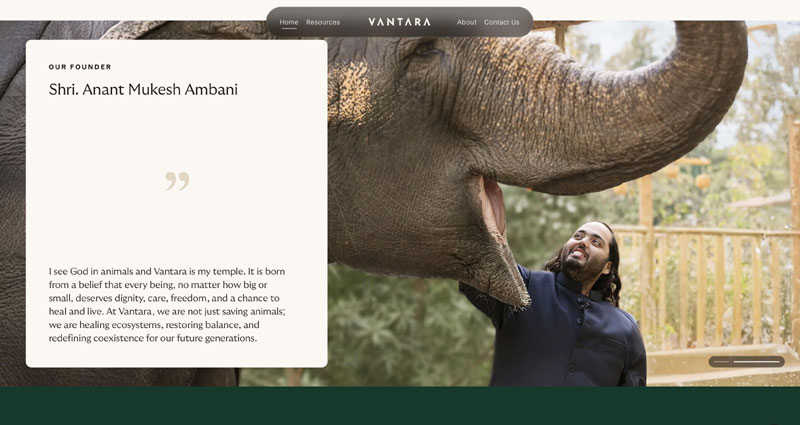This screenshot has width=800, height=425.
Task: Select the short dim carousel indicator segment
Action: (x=721, y=362)
